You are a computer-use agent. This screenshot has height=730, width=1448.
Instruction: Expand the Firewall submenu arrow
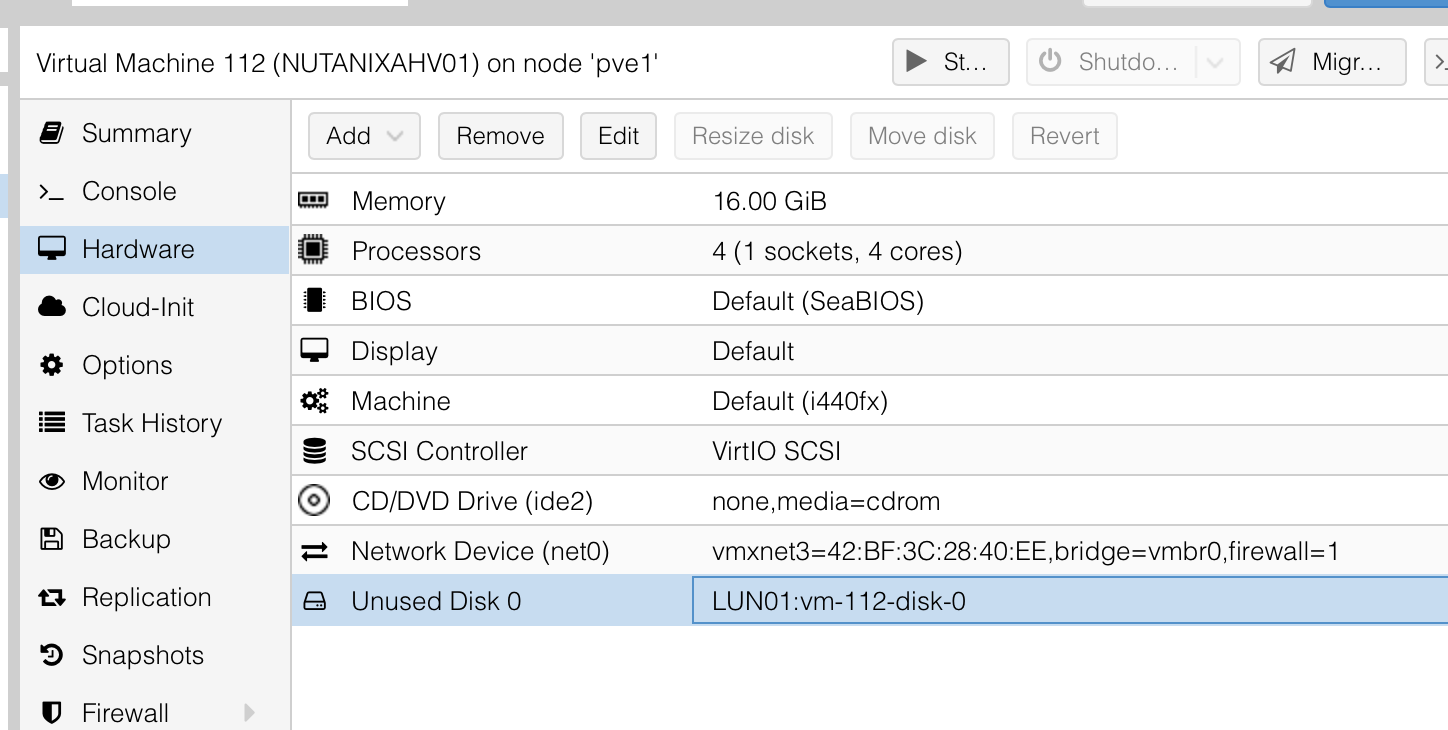(249, 713)
